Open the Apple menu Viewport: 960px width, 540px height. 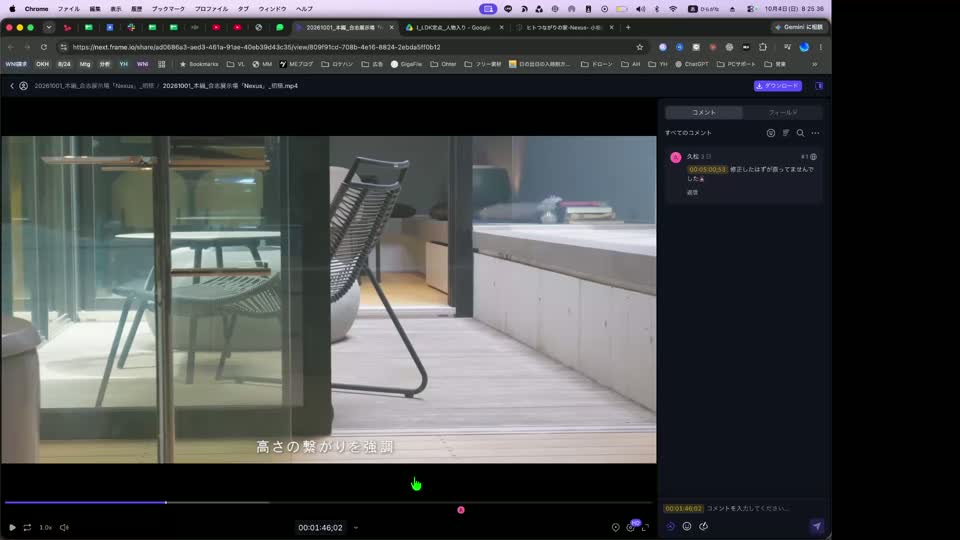coord(12,9)
